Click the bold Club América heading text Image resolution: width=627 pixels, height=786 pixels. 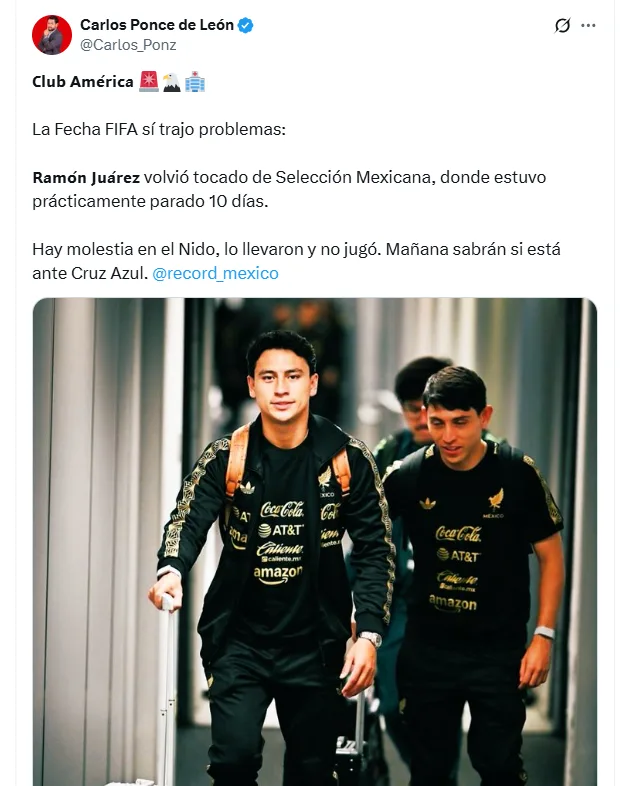click(83, 81)
